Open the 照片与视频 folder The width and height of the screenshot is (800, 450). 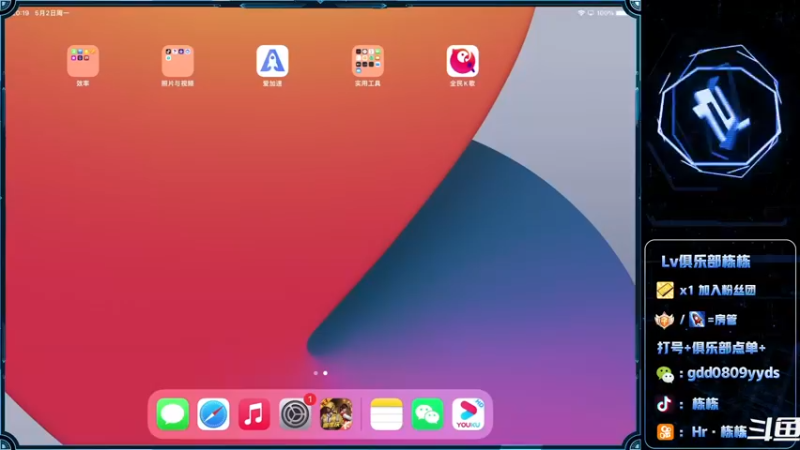[x=178, y=61]
